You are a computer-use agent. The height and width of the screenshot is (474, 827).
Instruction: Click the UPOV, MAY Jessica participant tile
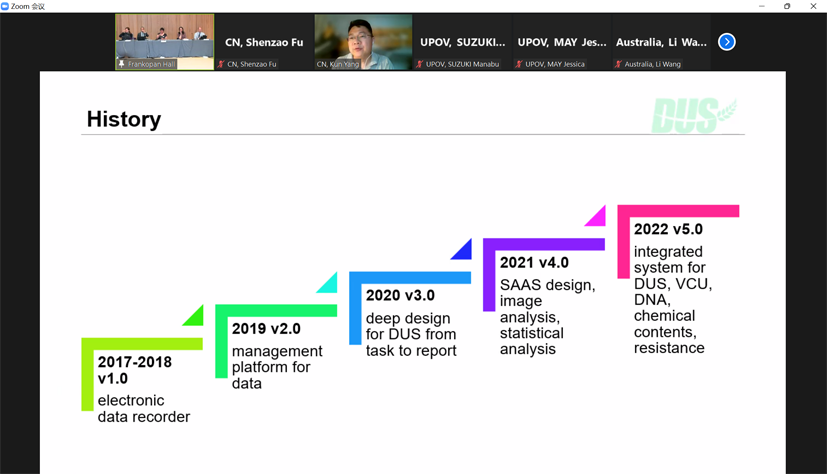[x=561, y=42]
